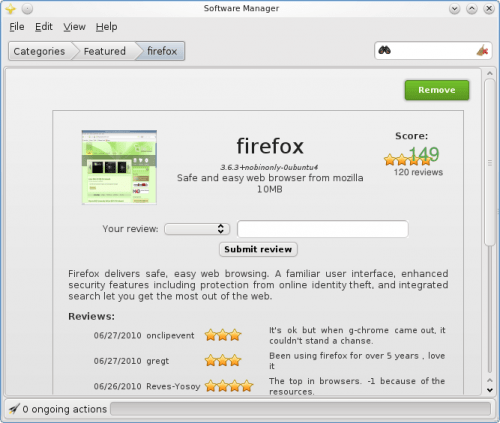Viewport: 500px width, 423px height.
Task: Open the Your review rating dropdown
Action: tap(197, 229)
